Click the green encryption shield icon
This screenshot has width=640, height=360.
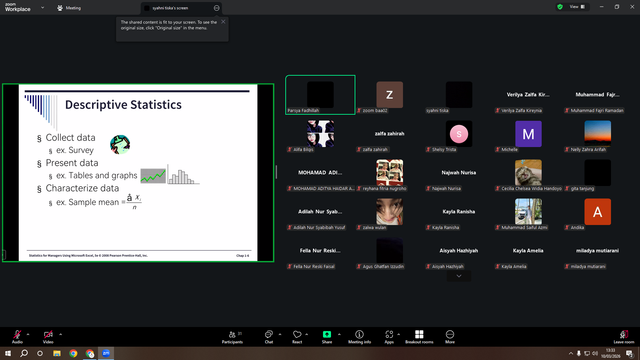560,7
